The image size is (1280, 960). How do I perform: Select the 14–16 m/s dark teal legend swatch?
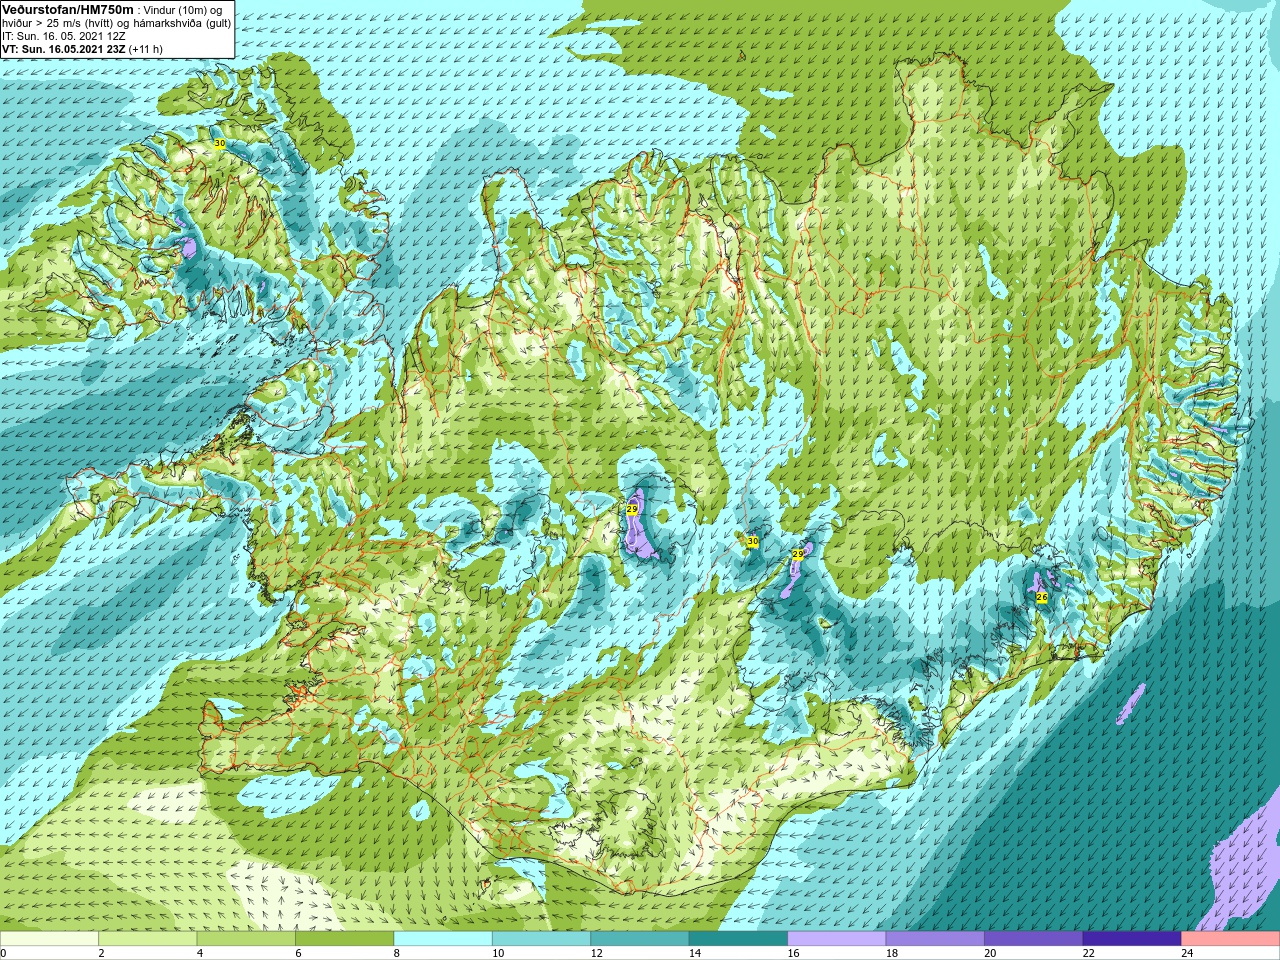coord(738,939)
